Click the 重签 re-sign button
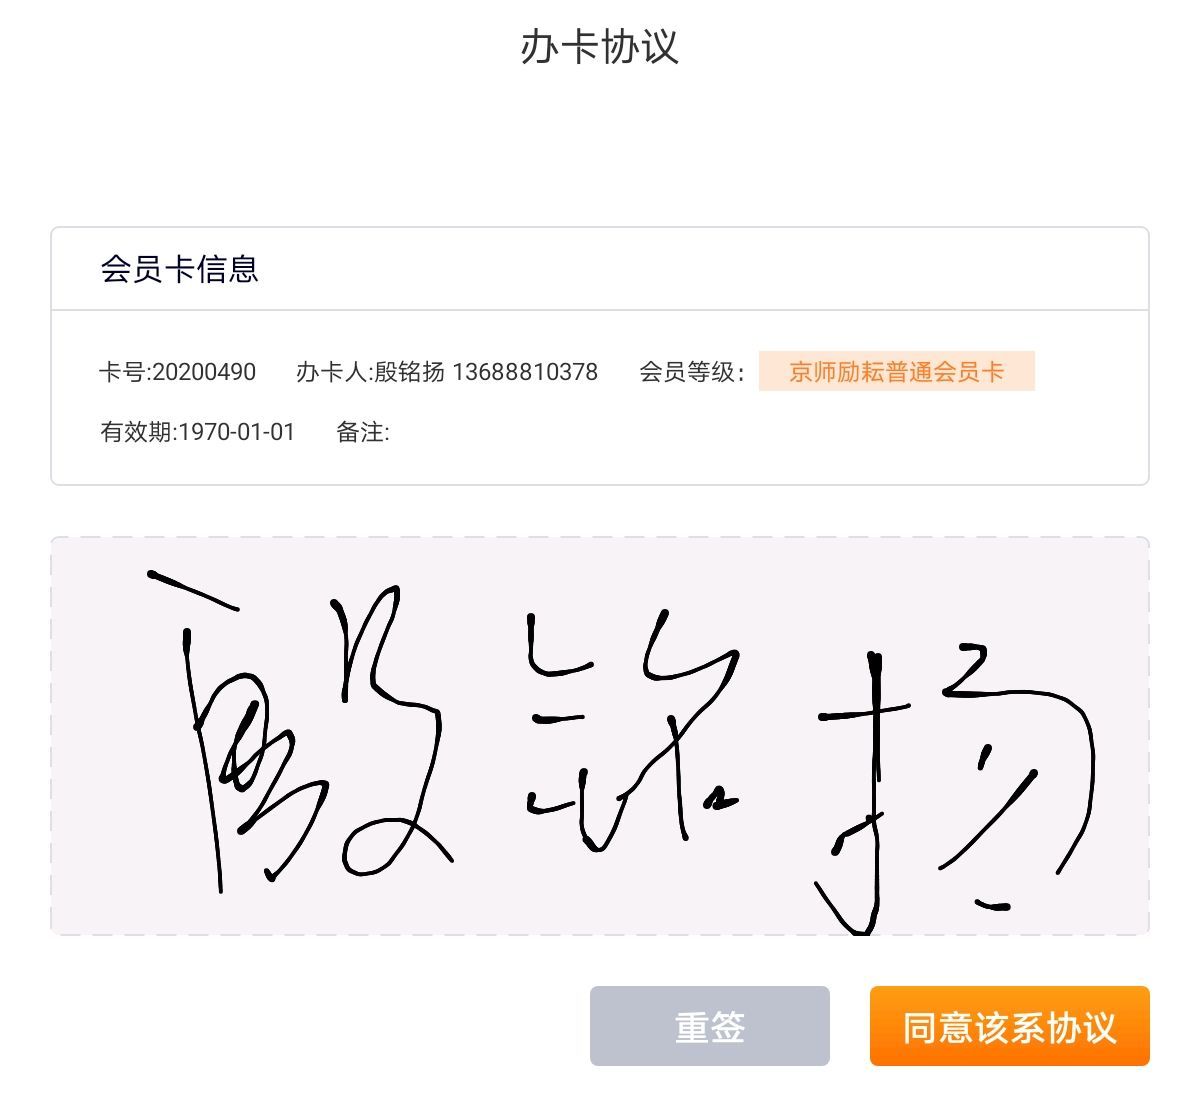This screenshot has height=1116, width=1200. pos(709,1026)
